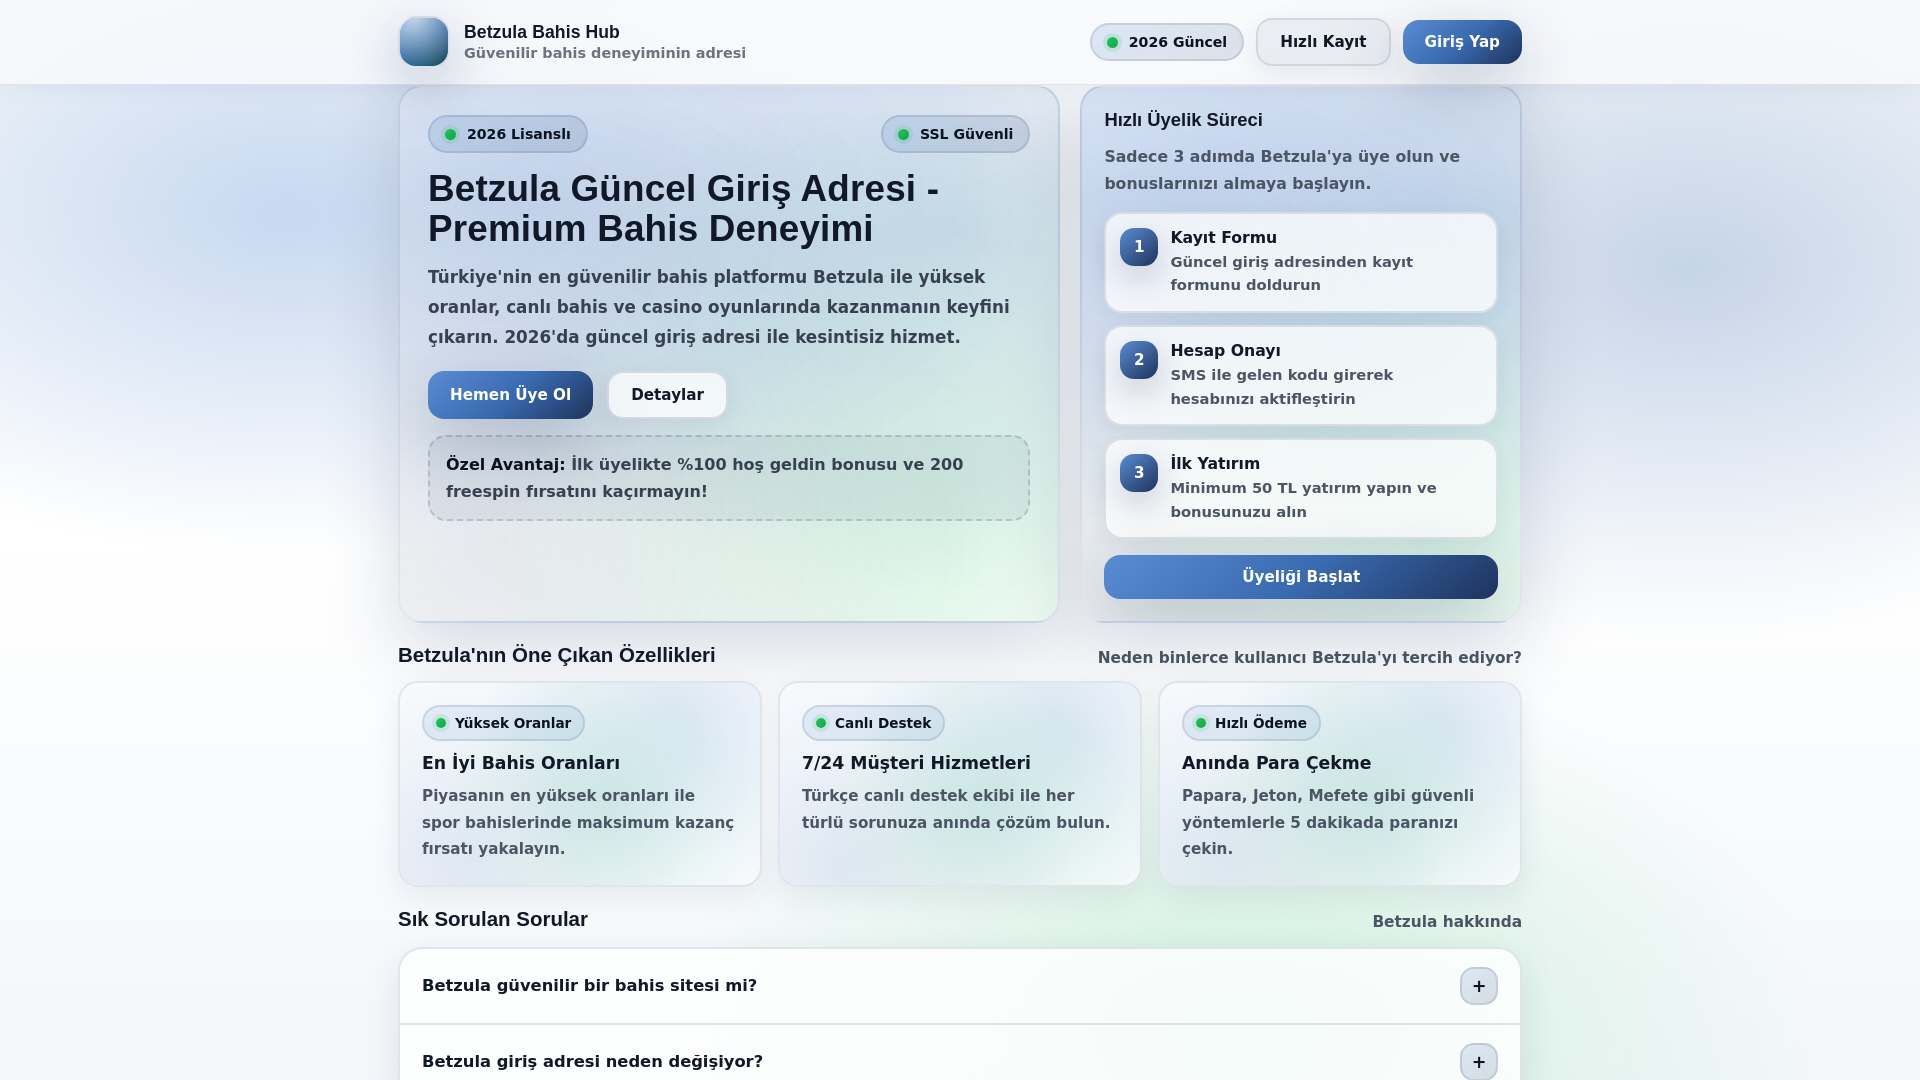Click the Sık Sorulan Sorular heading
This screenshot has width=1920, height=1080.
493,920
